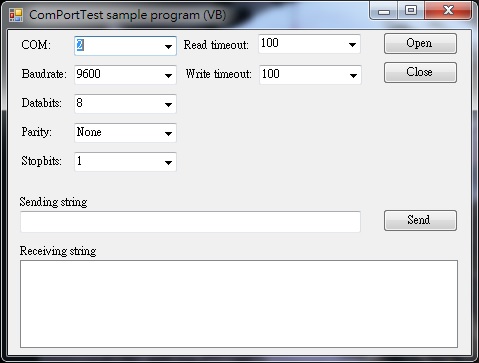The image size is (479, 363).
Task: Click inside the Receiving string text area
Action: [x=239, y=304]
